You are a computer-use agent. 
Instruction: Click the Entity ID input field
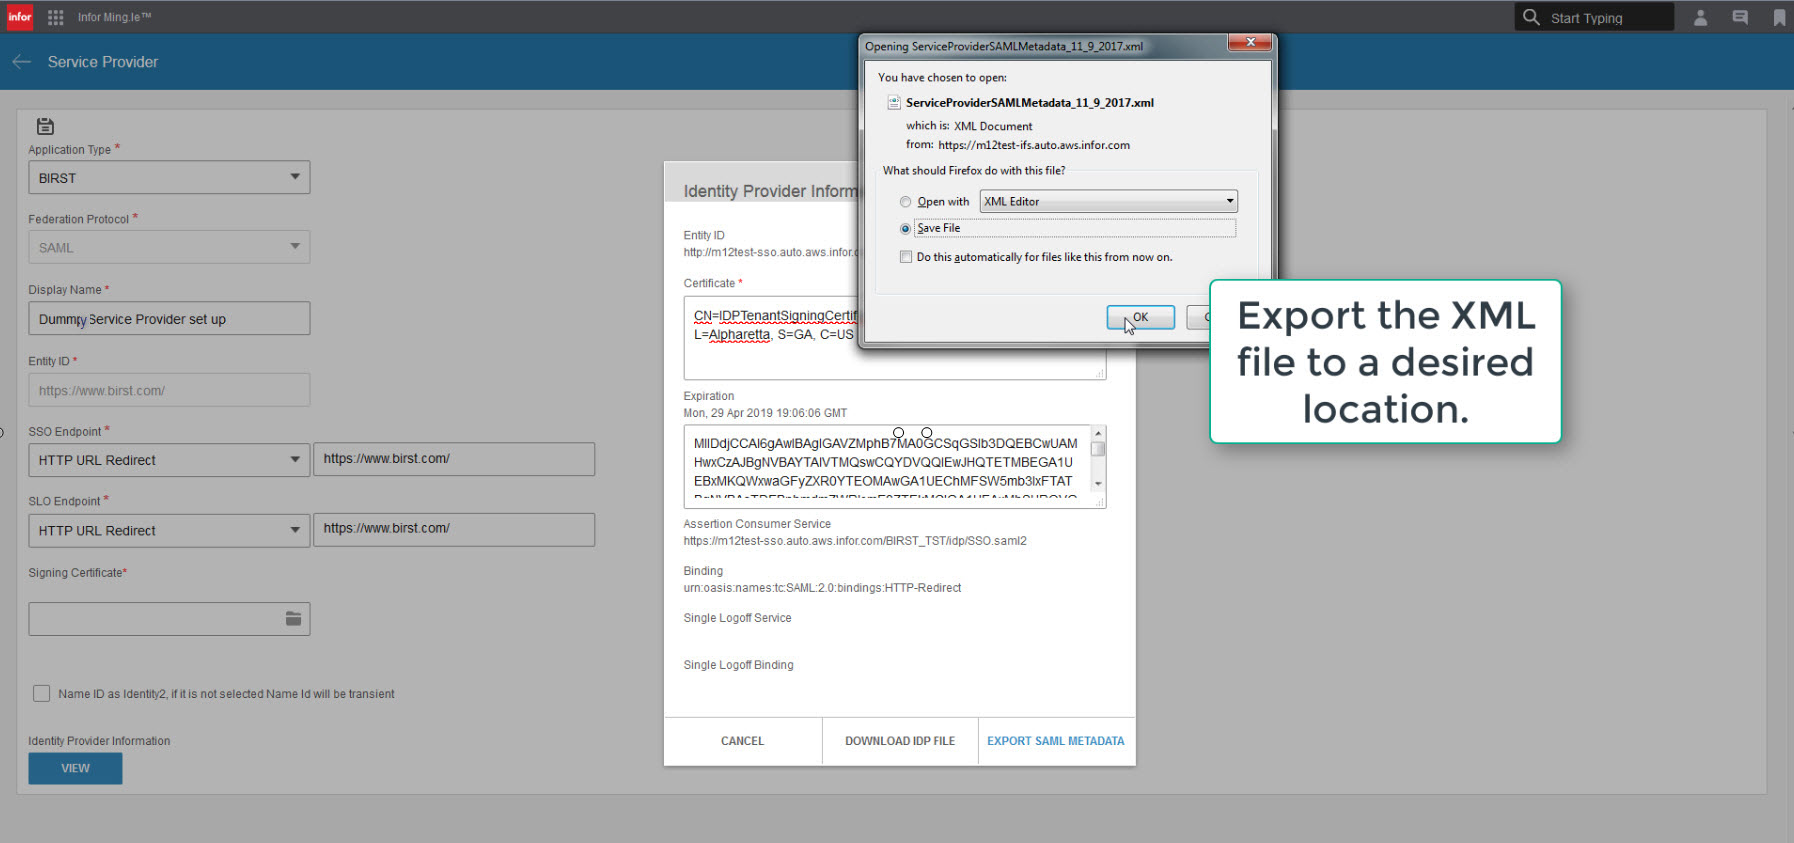169,390
